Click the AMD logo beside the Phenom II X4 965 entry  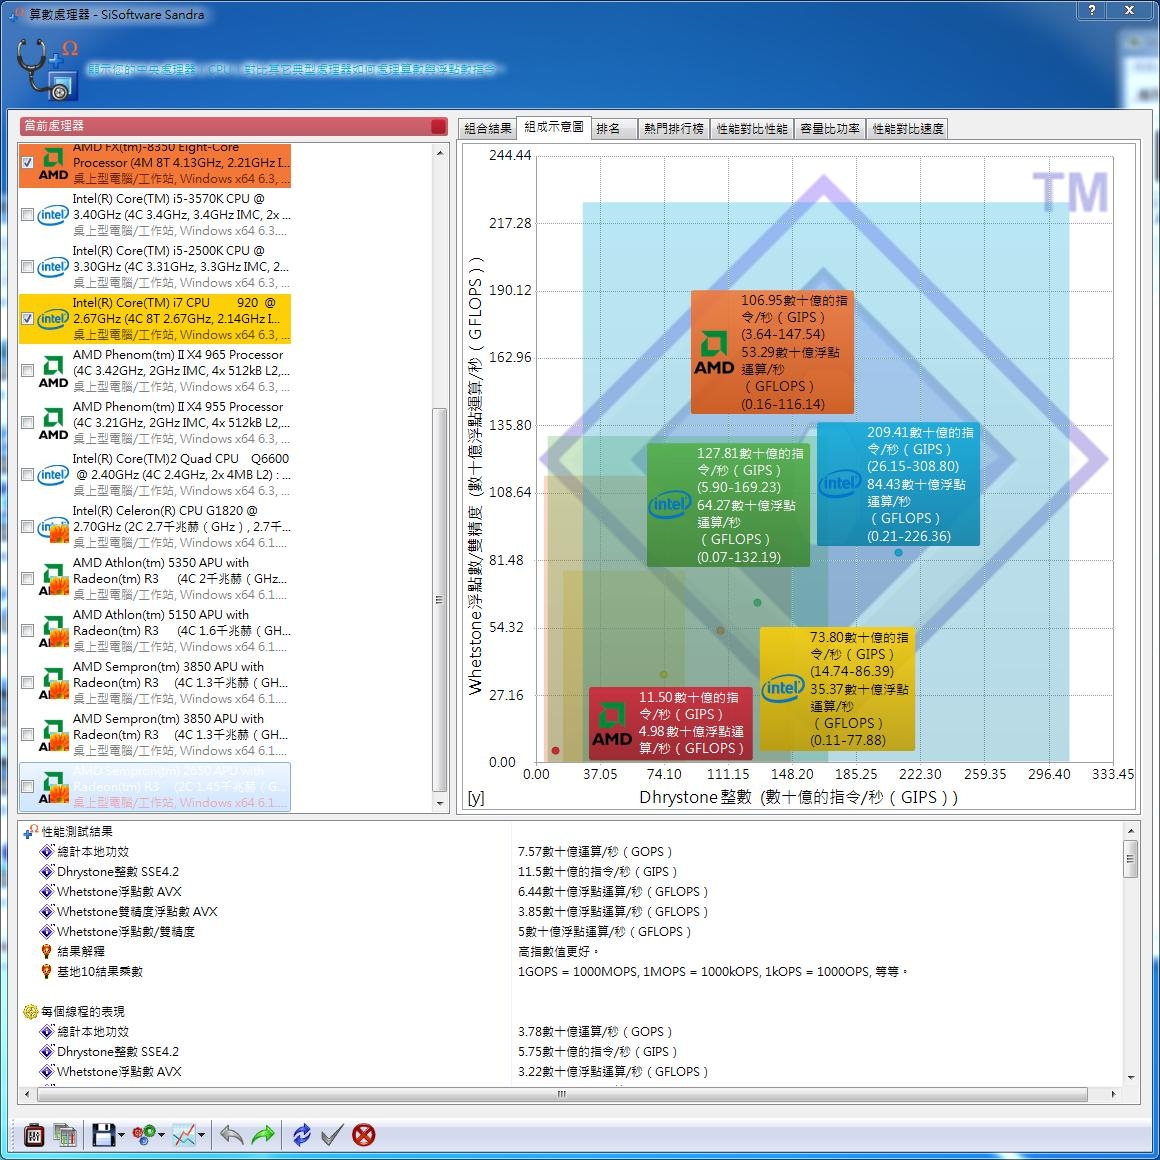(x=53, y=371)
